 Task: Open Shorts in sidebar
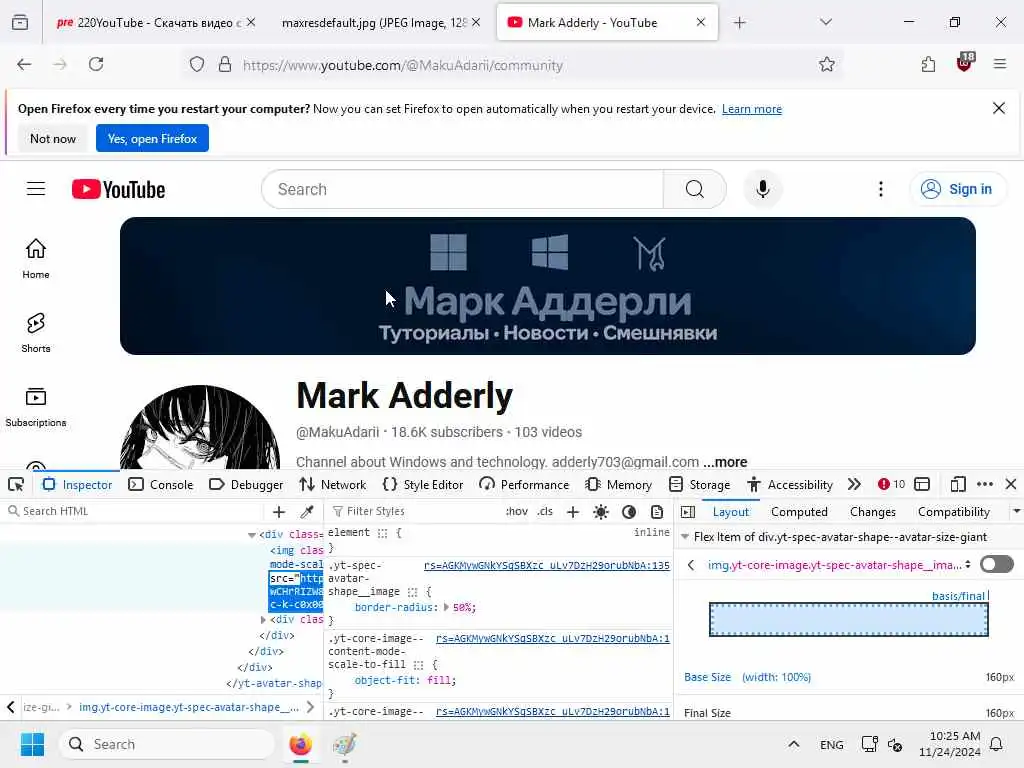[x=36, y=332]
